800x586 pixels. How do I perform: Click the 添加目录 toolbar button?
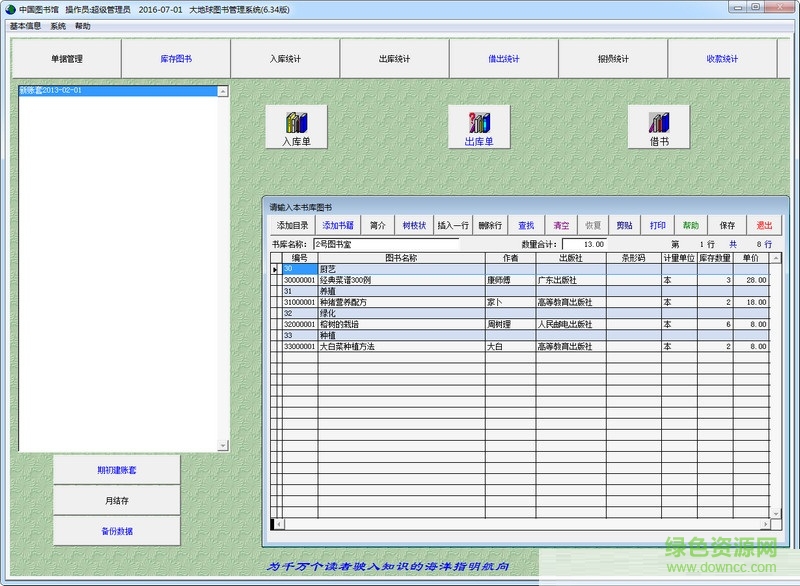click(x=293, y=225)
